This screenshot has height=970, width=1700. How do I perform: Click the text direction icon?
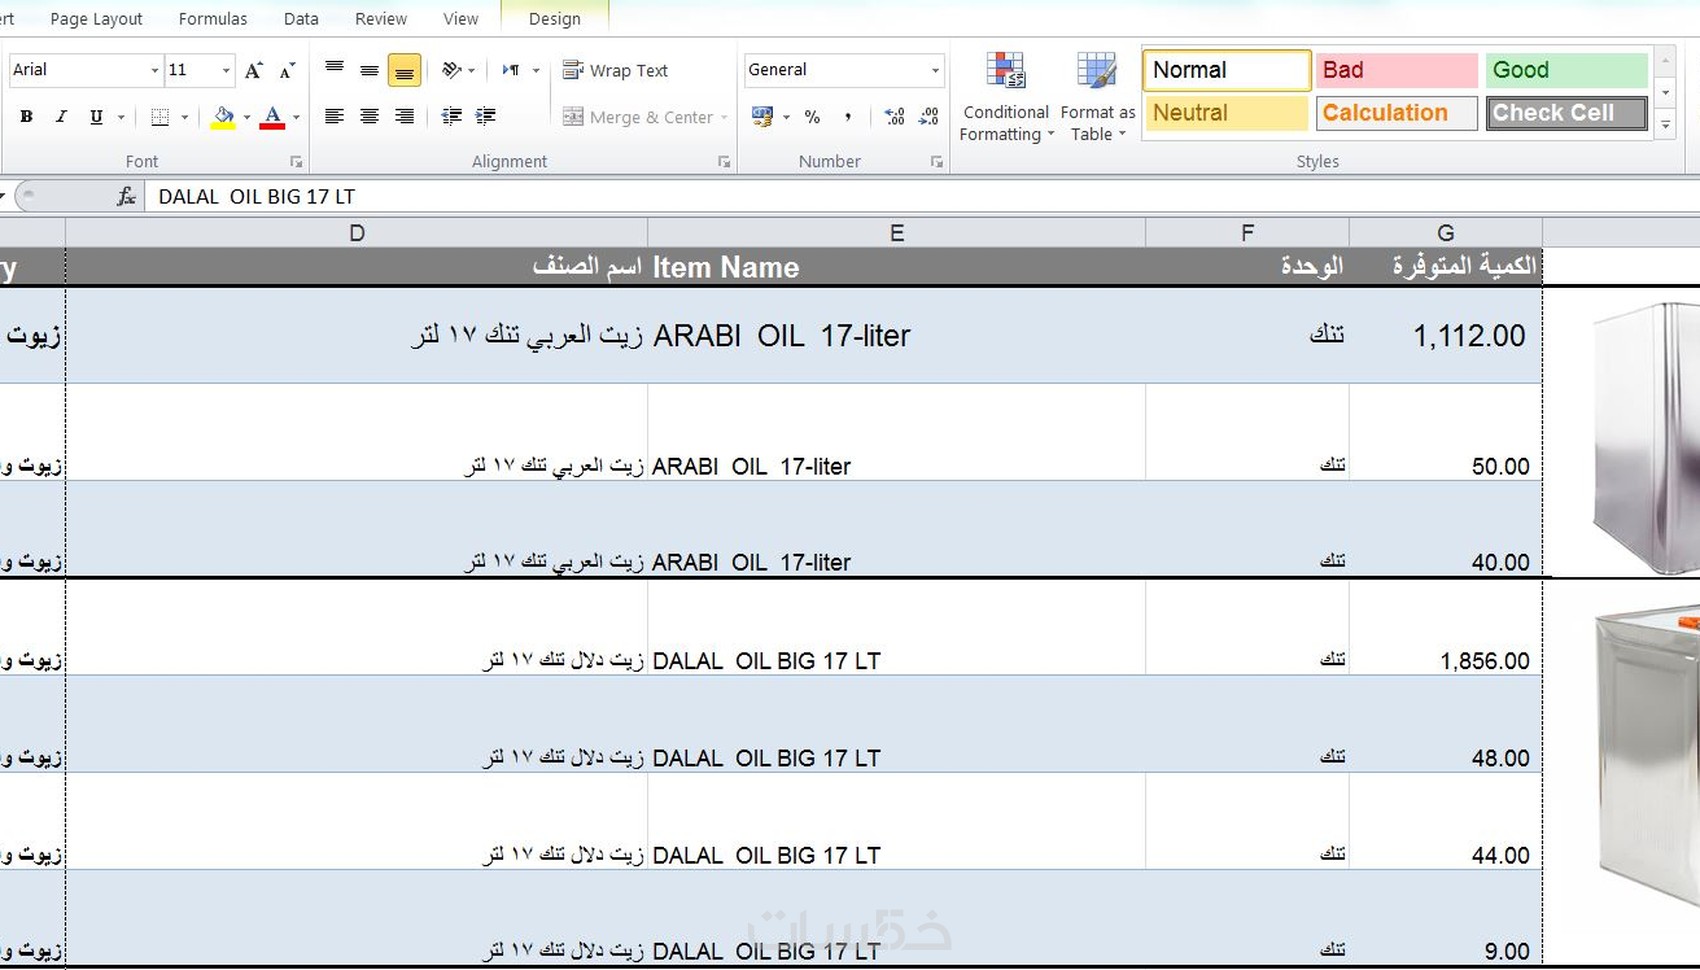pyautogui.click(x=511, y=70)
